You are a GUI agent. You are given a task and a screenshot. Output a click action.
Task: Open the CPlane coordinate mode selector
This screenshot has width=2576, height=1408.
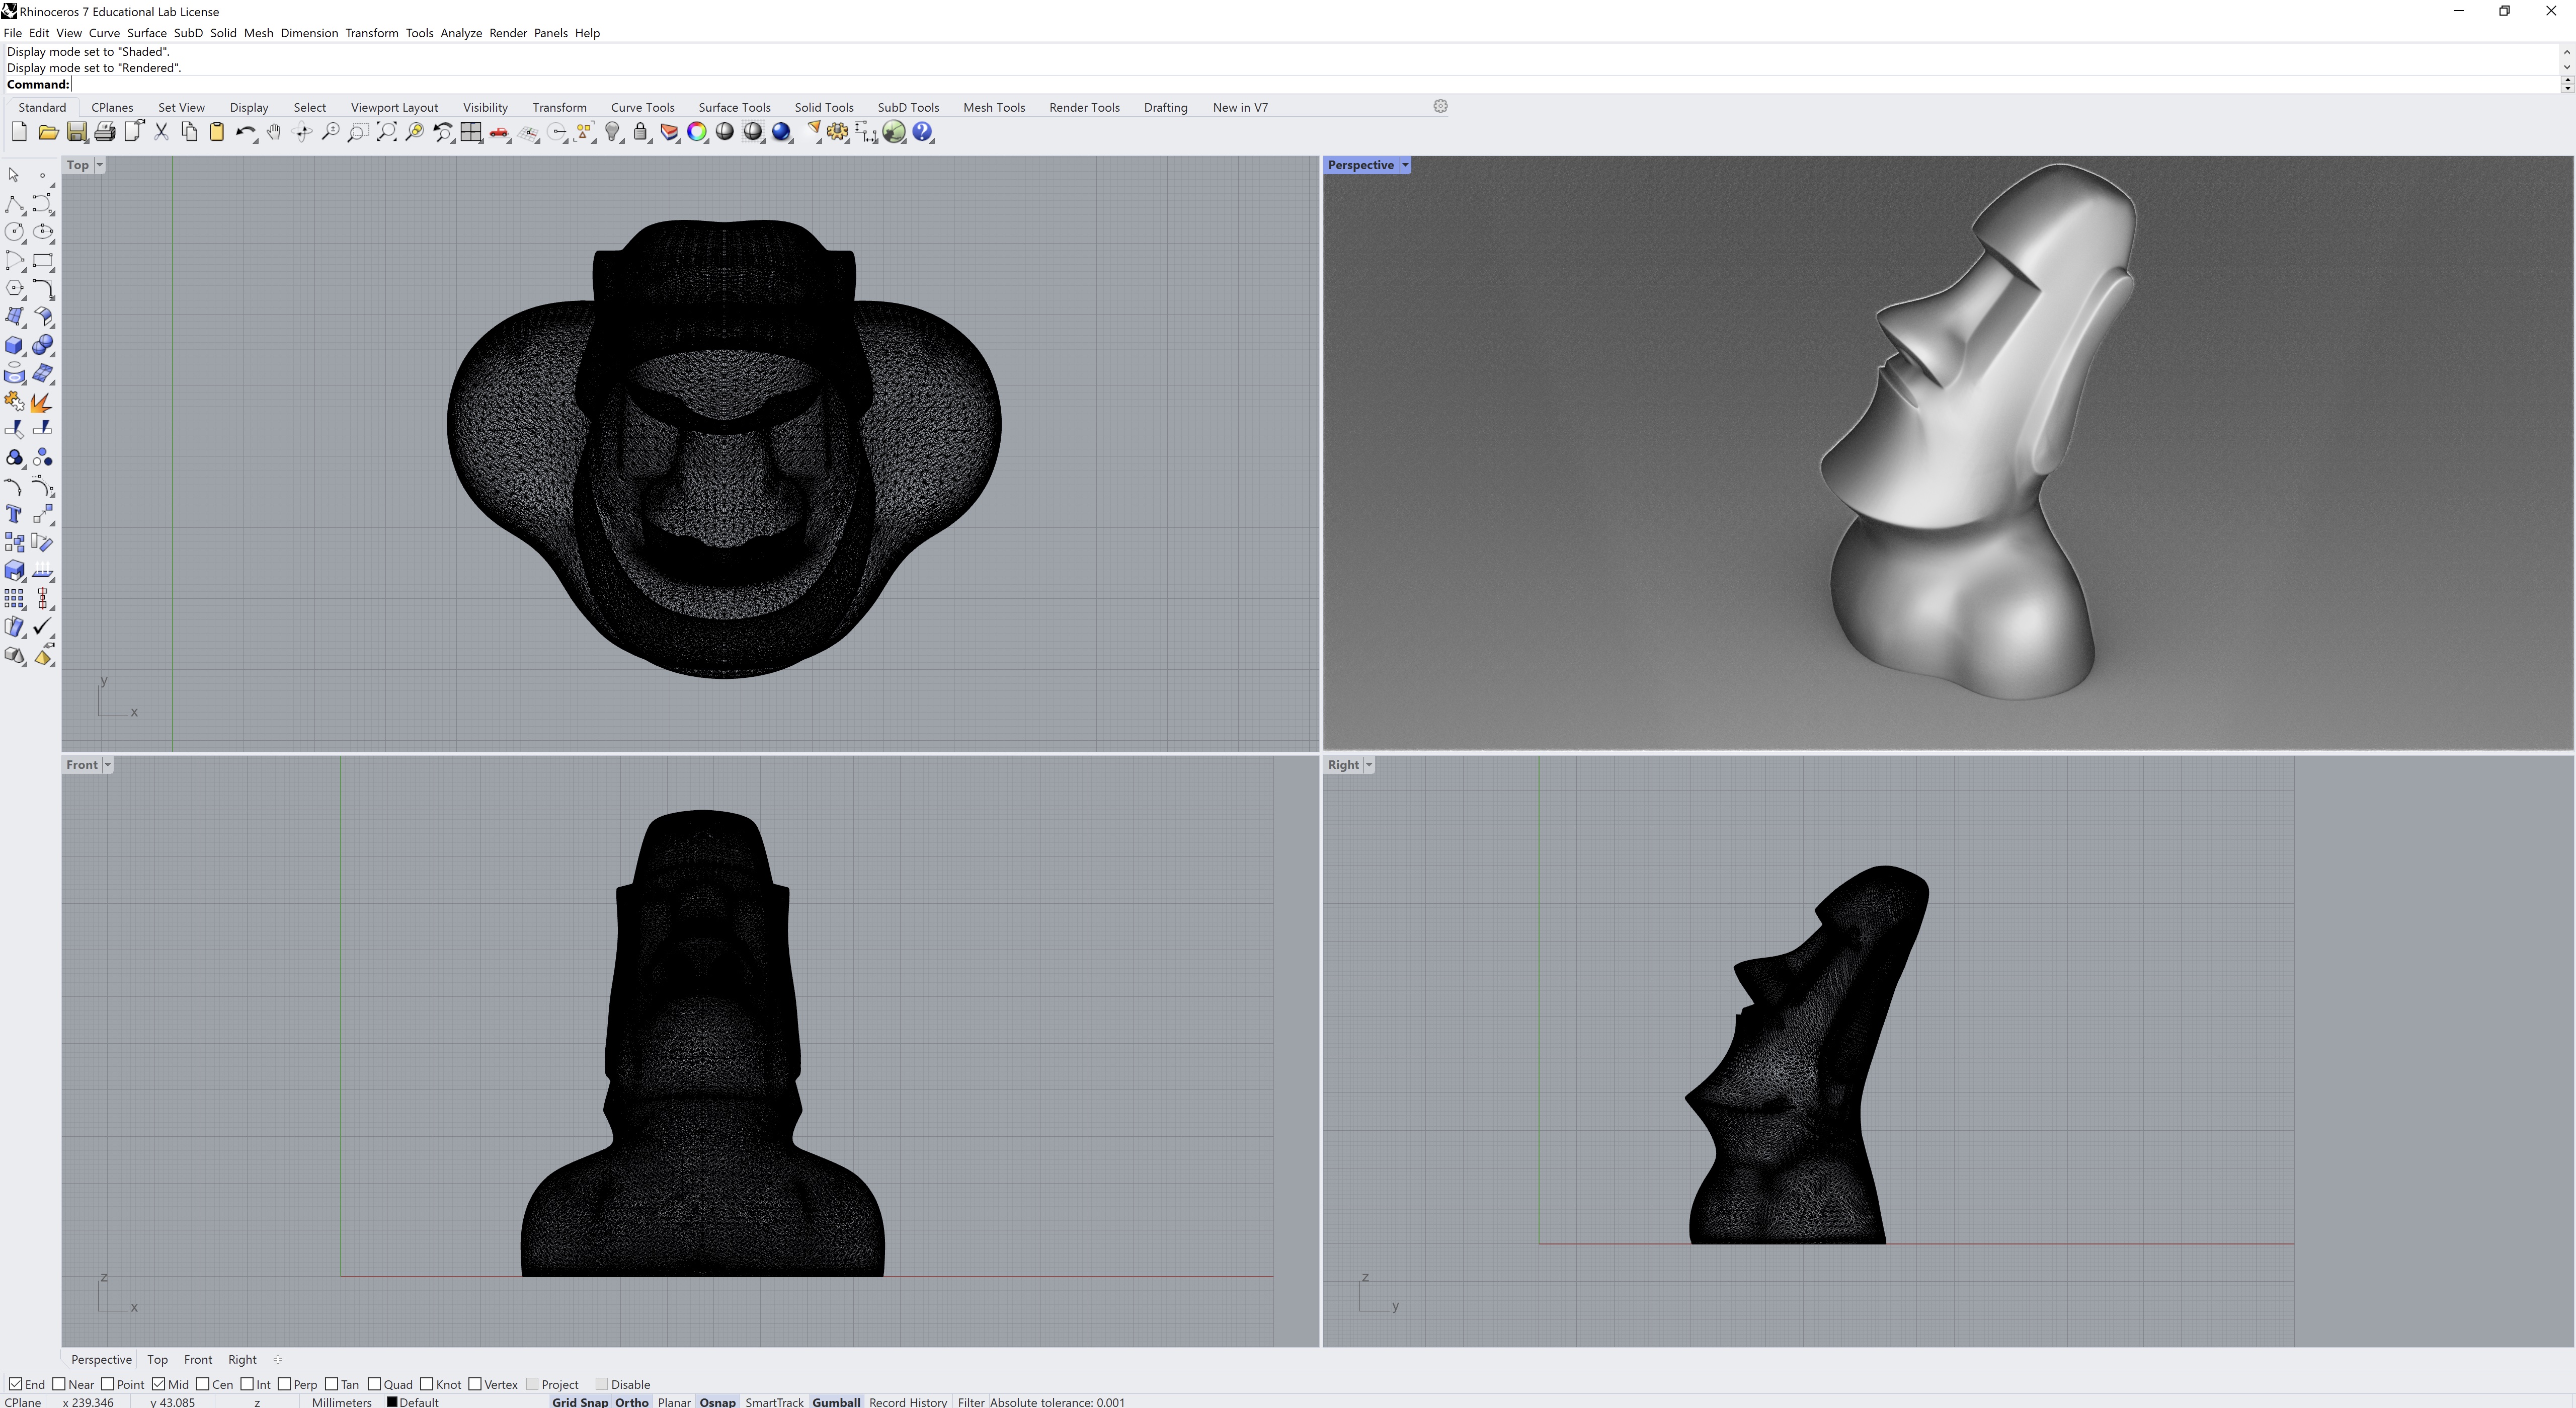pos(23,1402)
